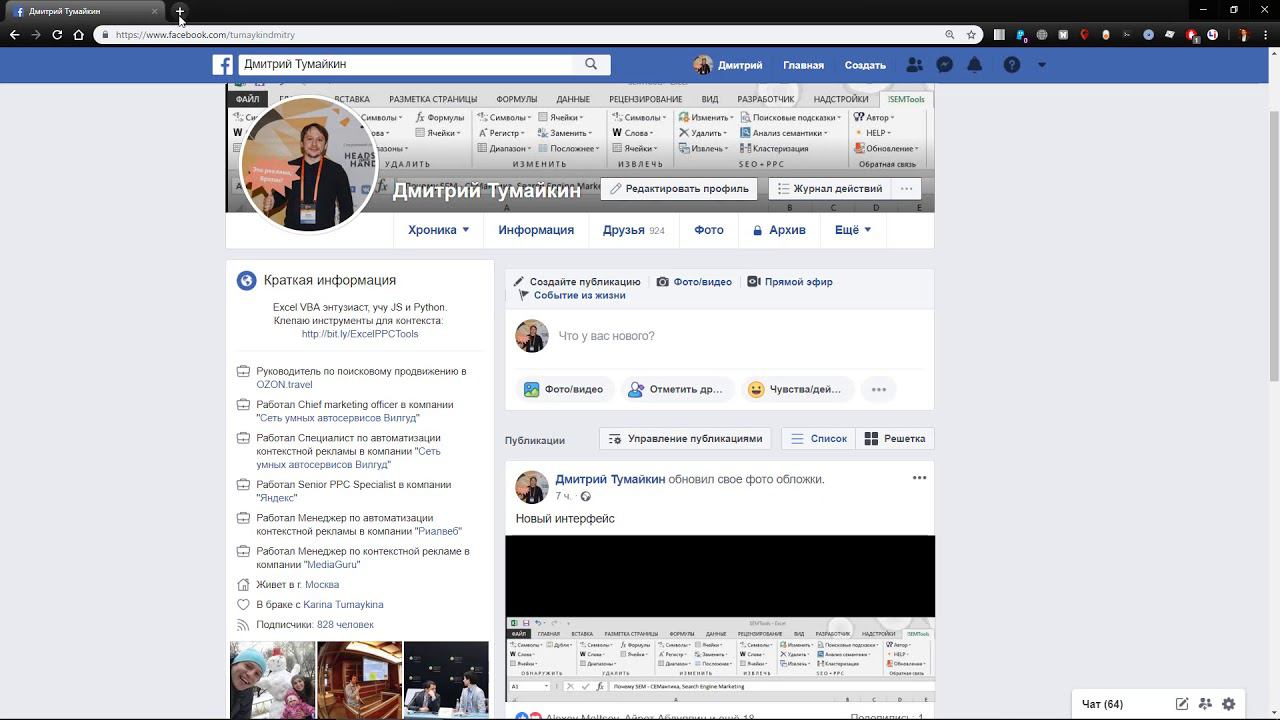Click the zoom magnifier icon in address bar
Viewport: 1280px width, 720px height.
950,35
